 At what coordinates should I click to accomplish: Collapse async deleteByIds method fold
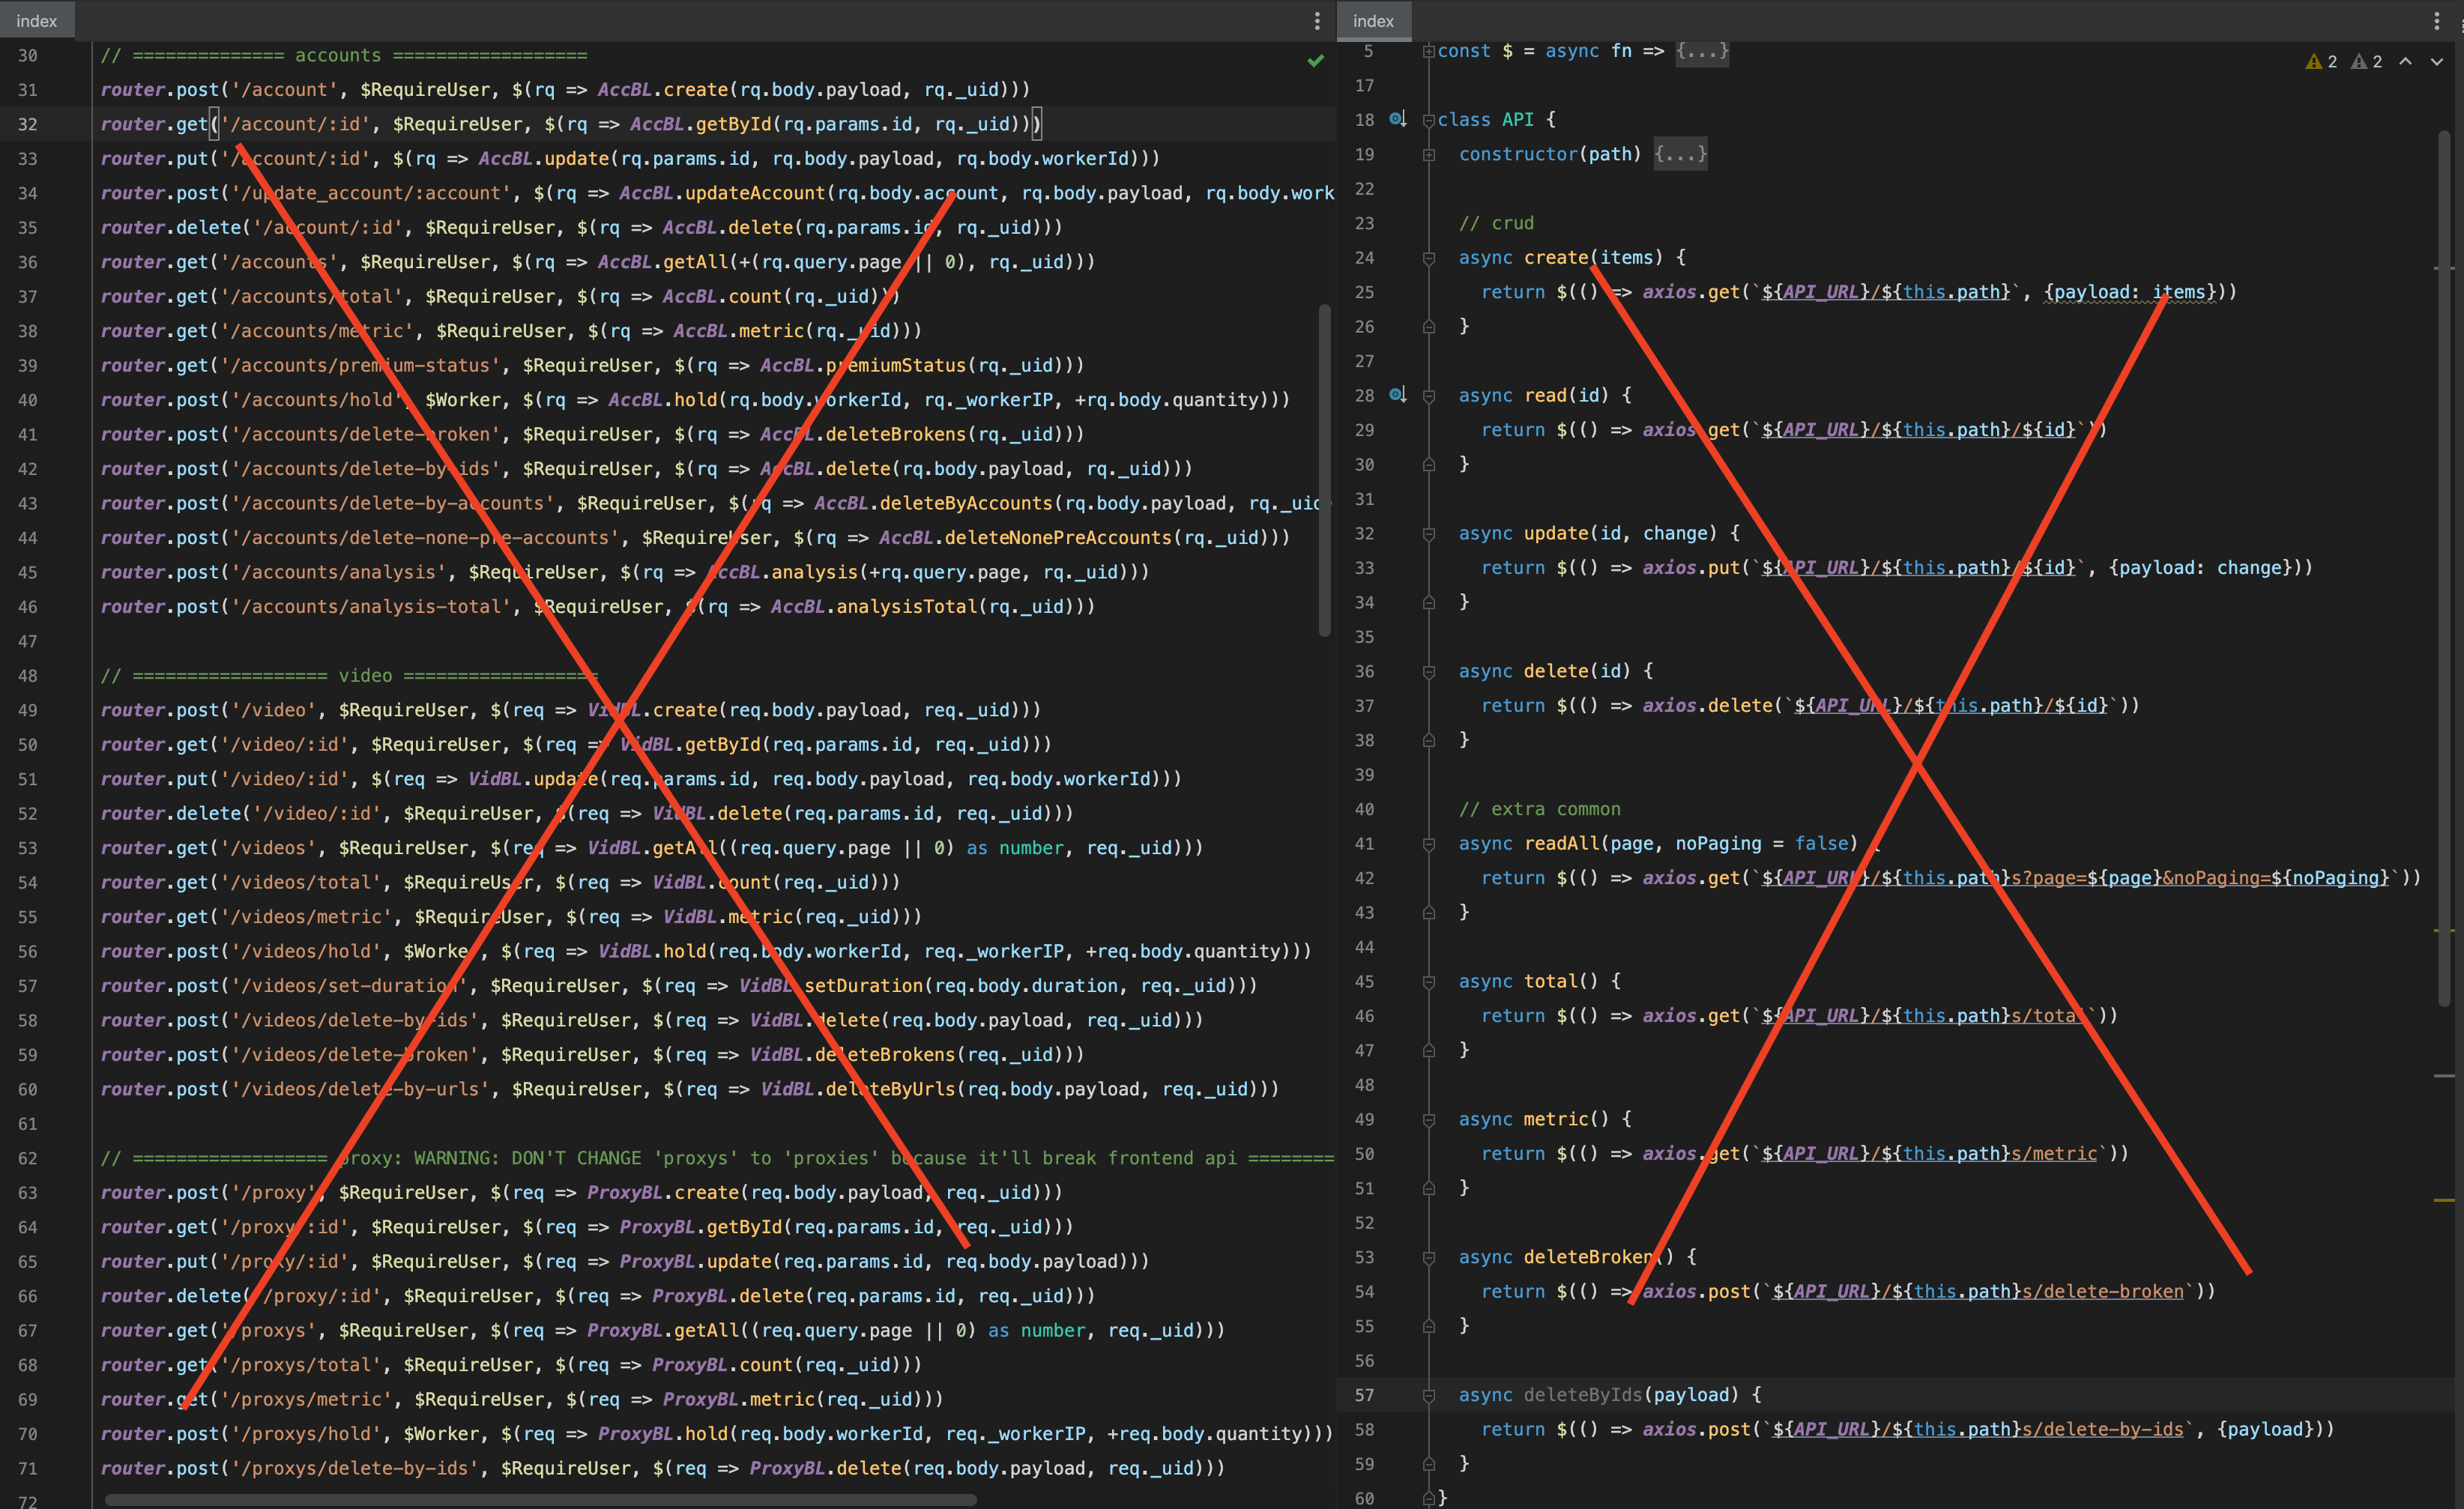[x=1429, y=1395]
